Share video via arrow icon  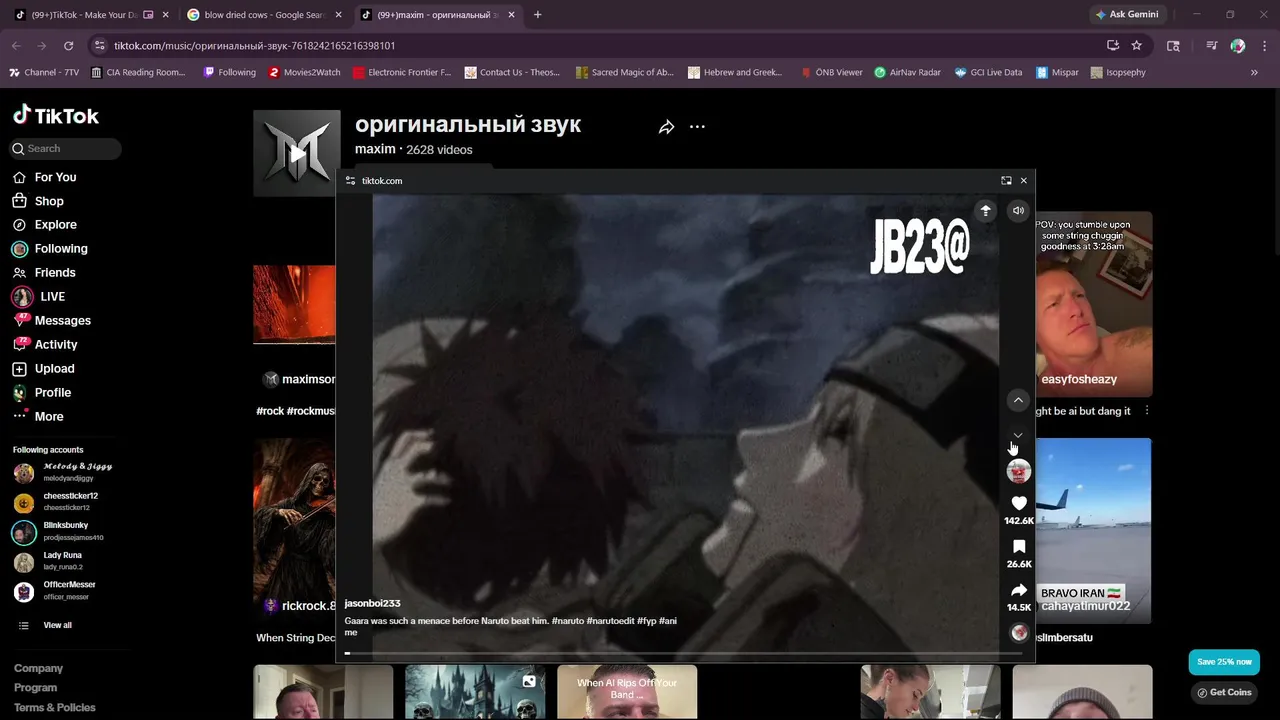pos(1019,591)
